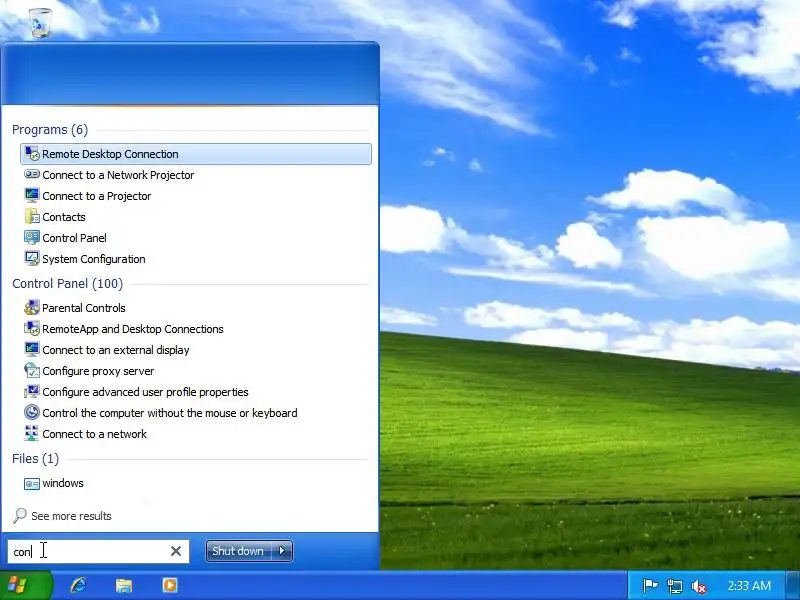The image size is (800, 600).
Task: Click the Connect to an external display icon
Action: (x=32, y=349)
